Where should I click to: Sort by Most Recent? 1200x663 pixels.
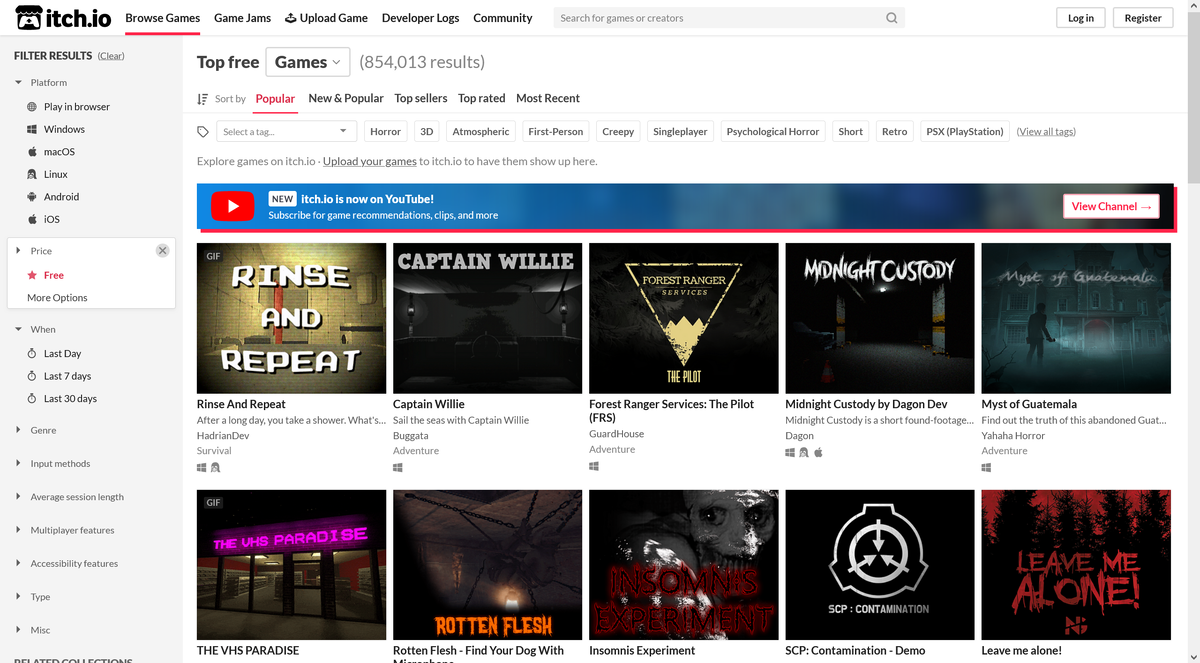pyautogui.click(x=548, y=98)
